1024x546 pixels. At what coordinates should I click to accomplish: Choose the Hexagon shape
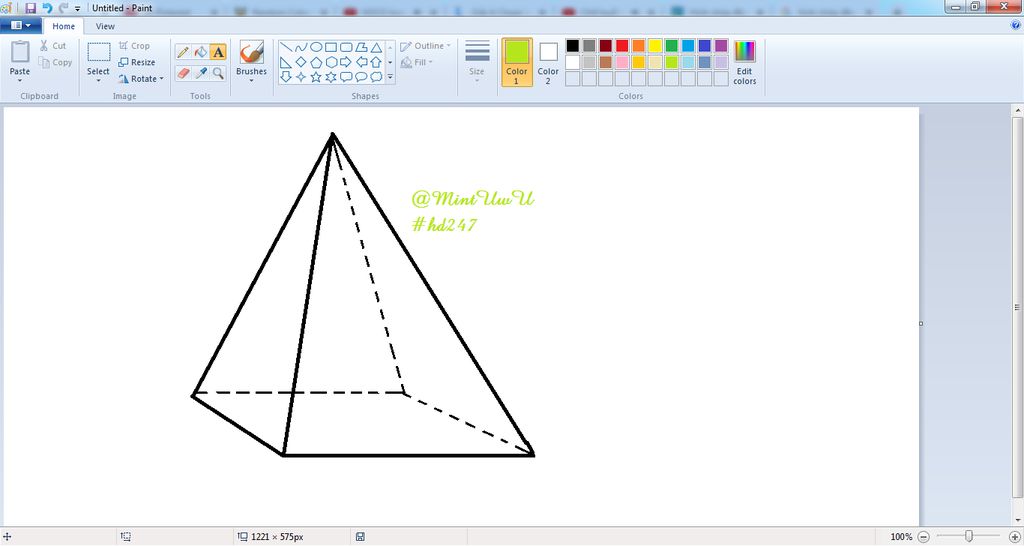[330, 62]
